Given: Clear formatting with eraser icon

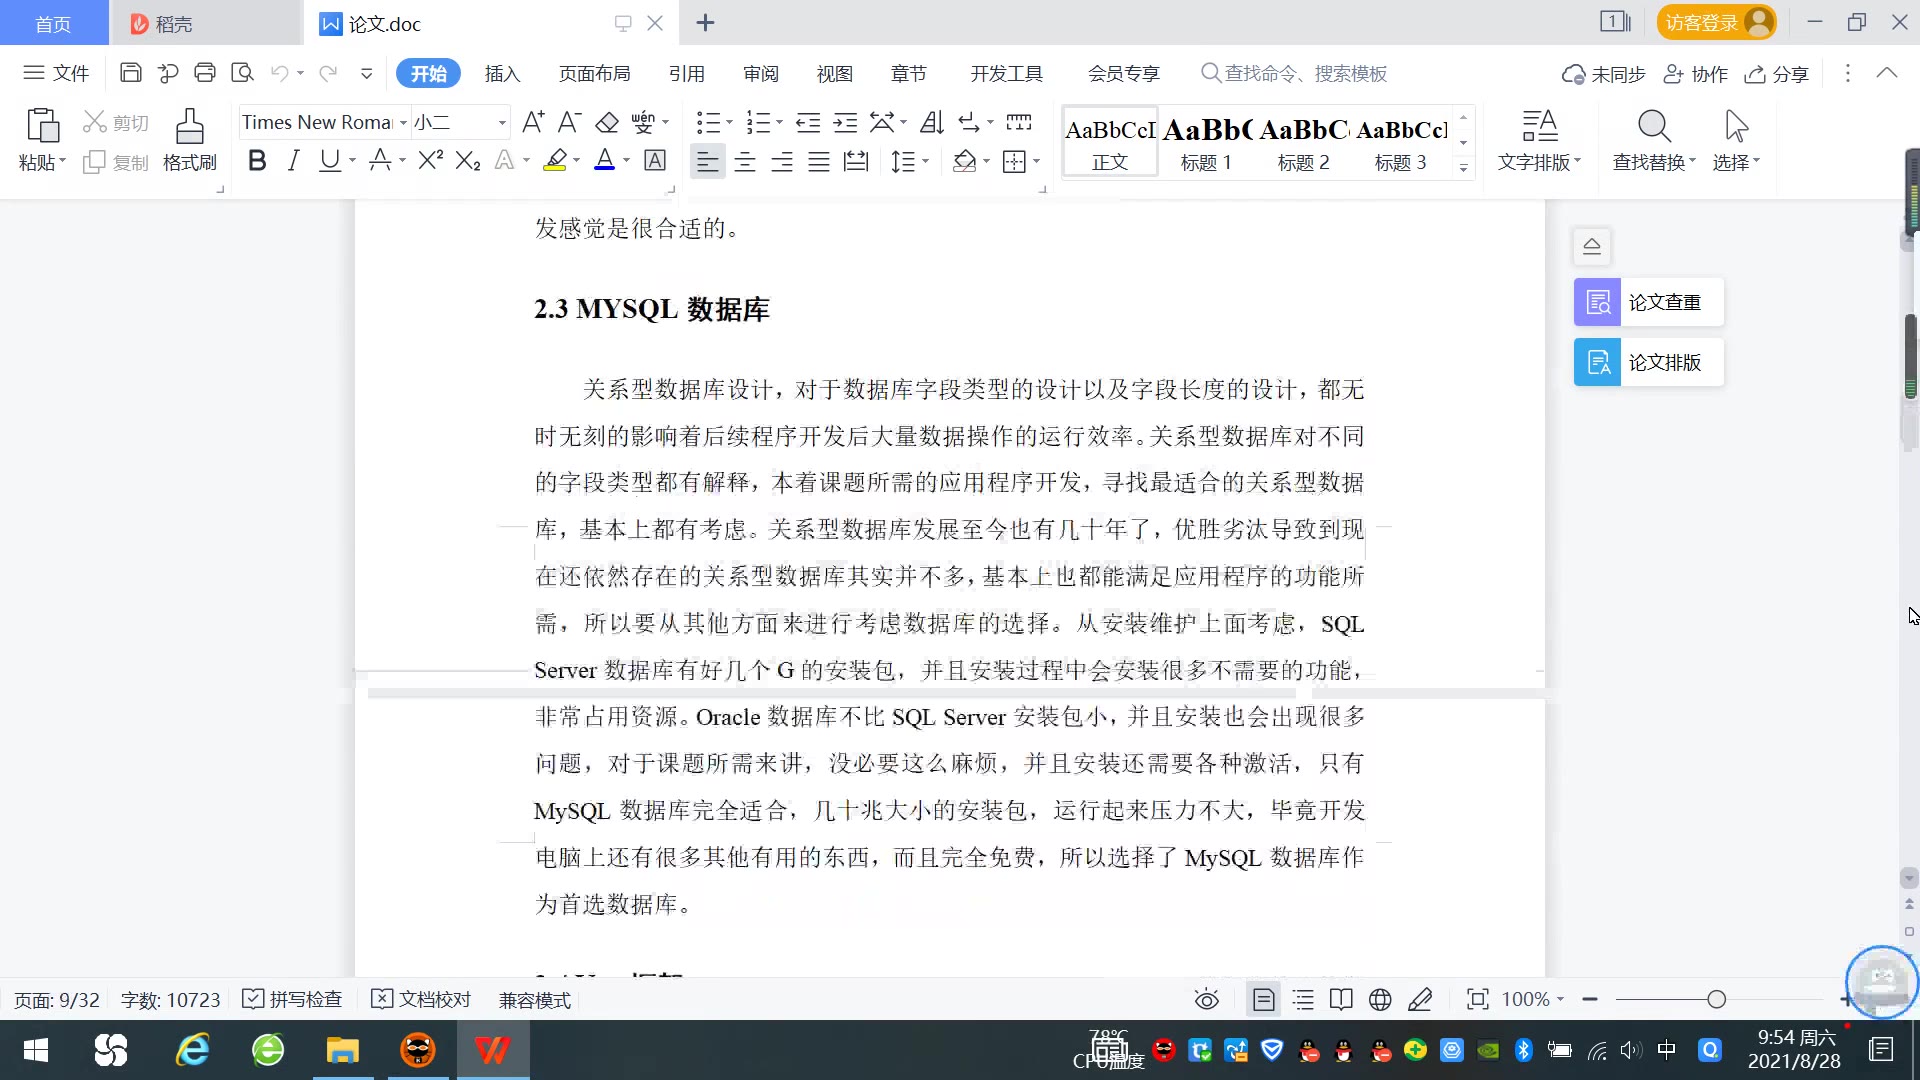Looking at the screenshot, I should (x=607, y=122).
